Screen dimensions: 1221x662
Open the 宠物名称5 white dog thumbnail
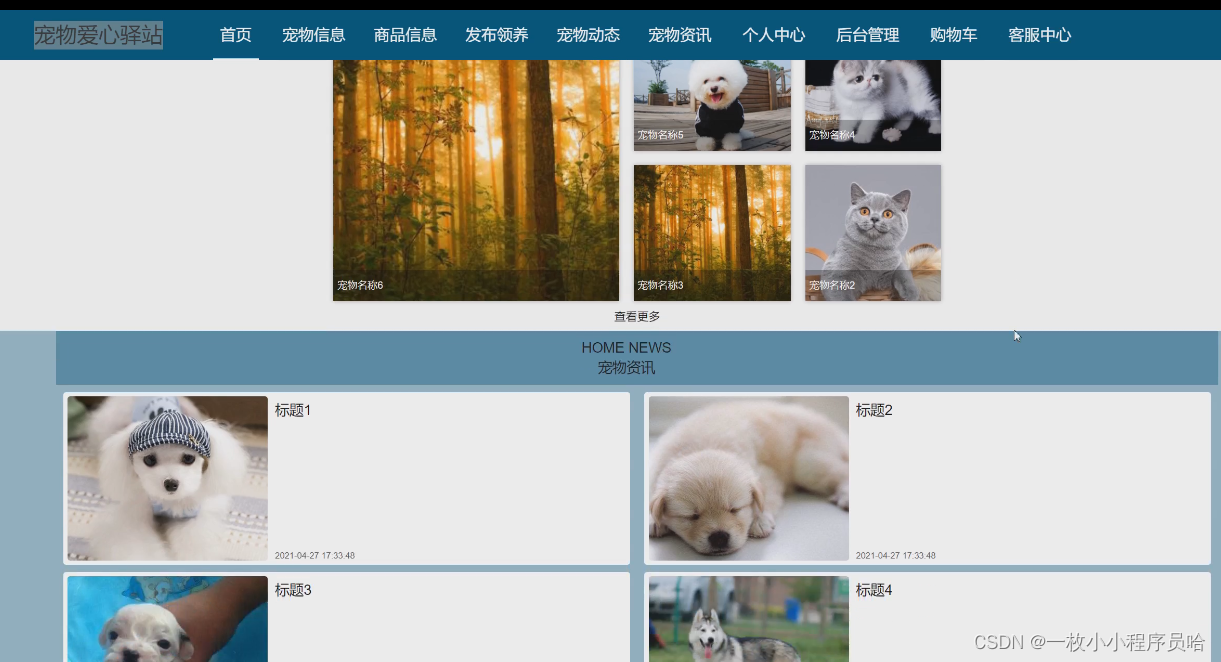point(712,105)
